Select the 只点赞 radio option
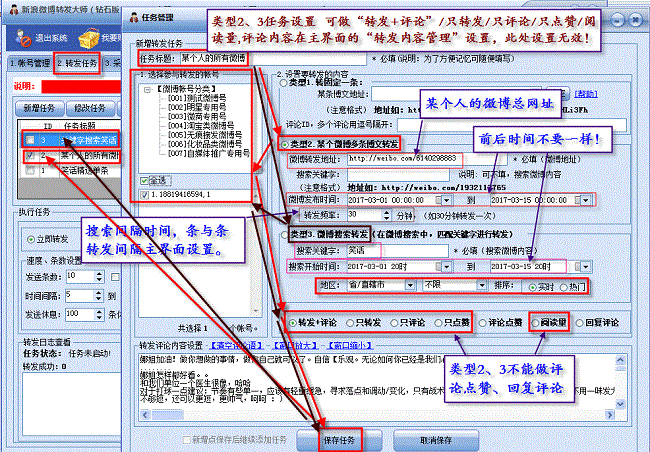The width and height of the screenshot is (650, 452). coord(438,323)
